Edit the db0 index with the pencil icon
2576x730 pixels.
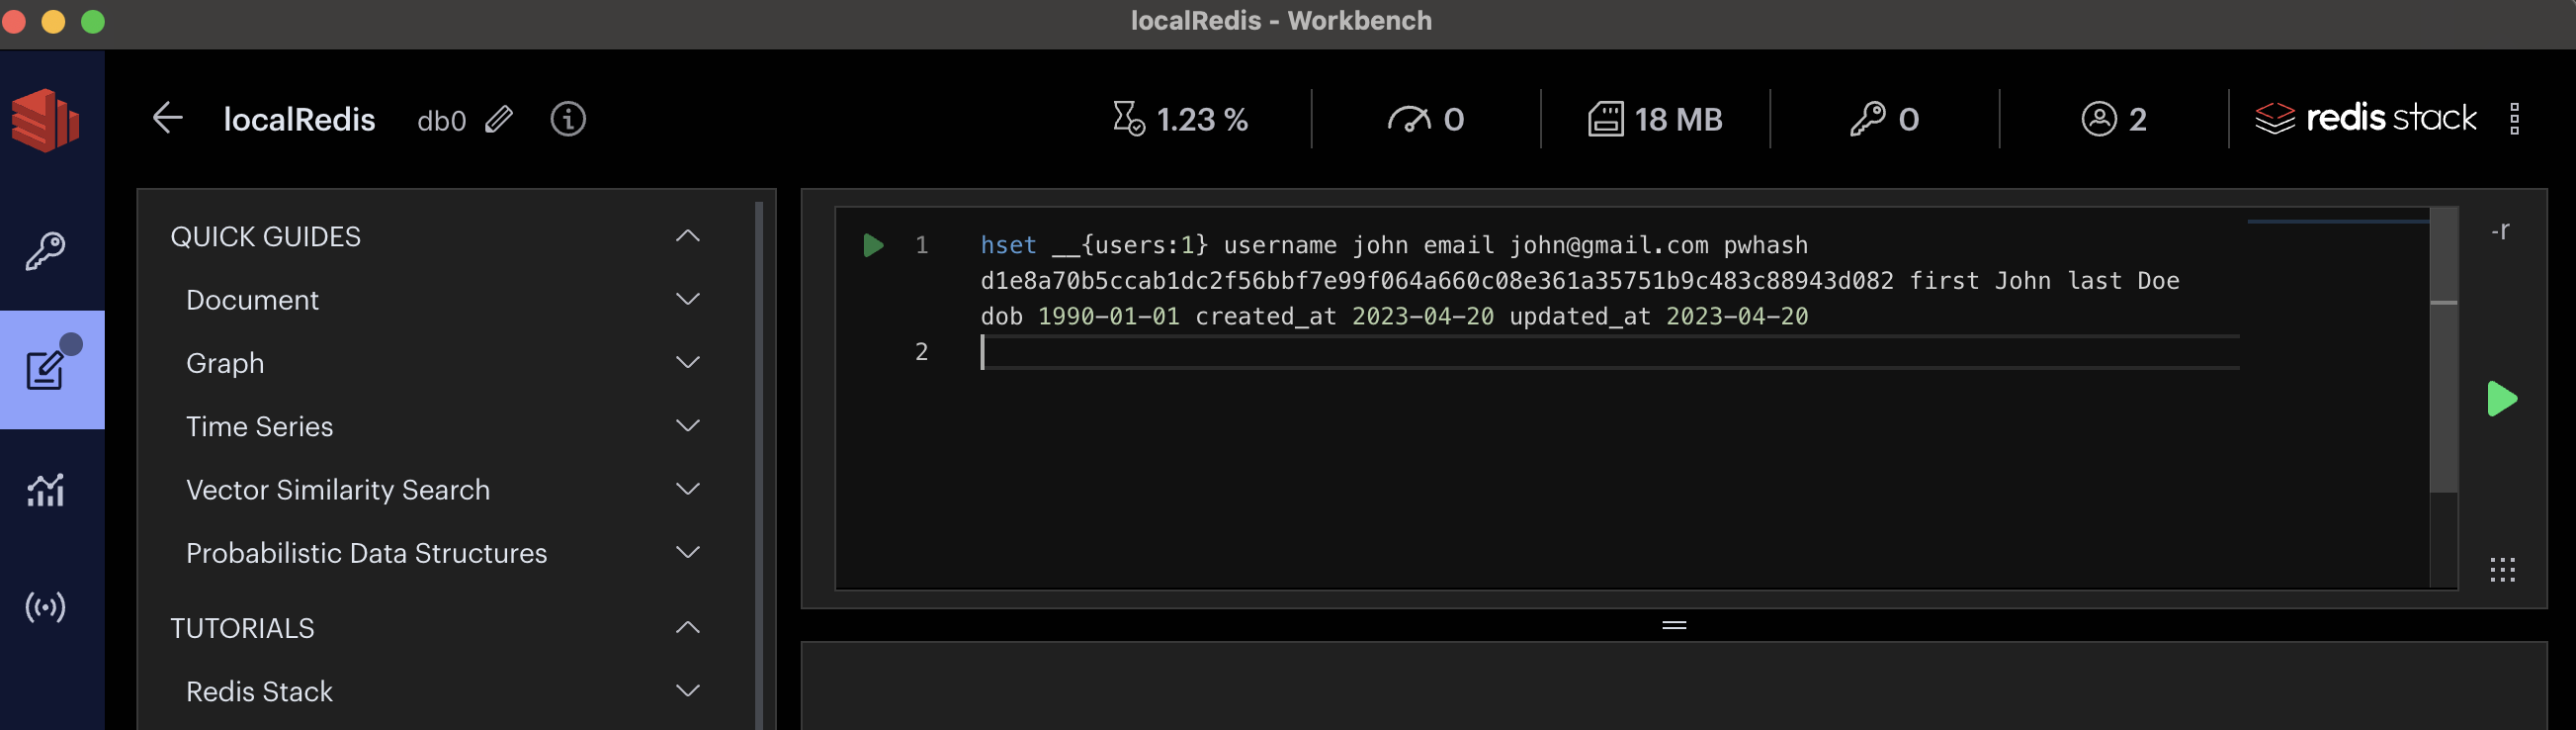[x=499, y=120]
